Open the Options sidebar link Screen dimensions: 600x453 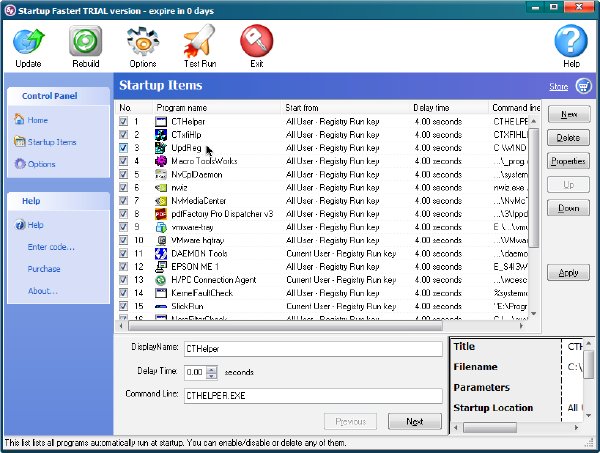(41, 164)
